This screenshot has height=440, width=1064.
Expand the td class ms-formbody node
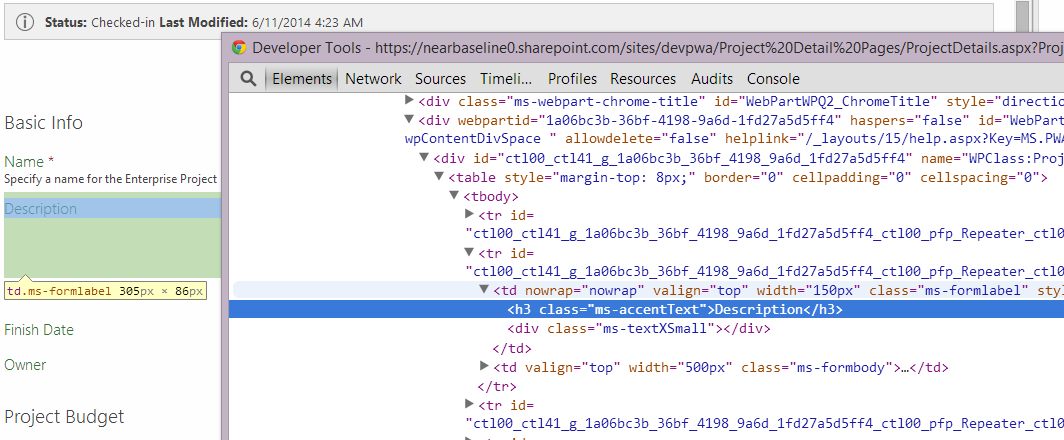coord(483,366)
